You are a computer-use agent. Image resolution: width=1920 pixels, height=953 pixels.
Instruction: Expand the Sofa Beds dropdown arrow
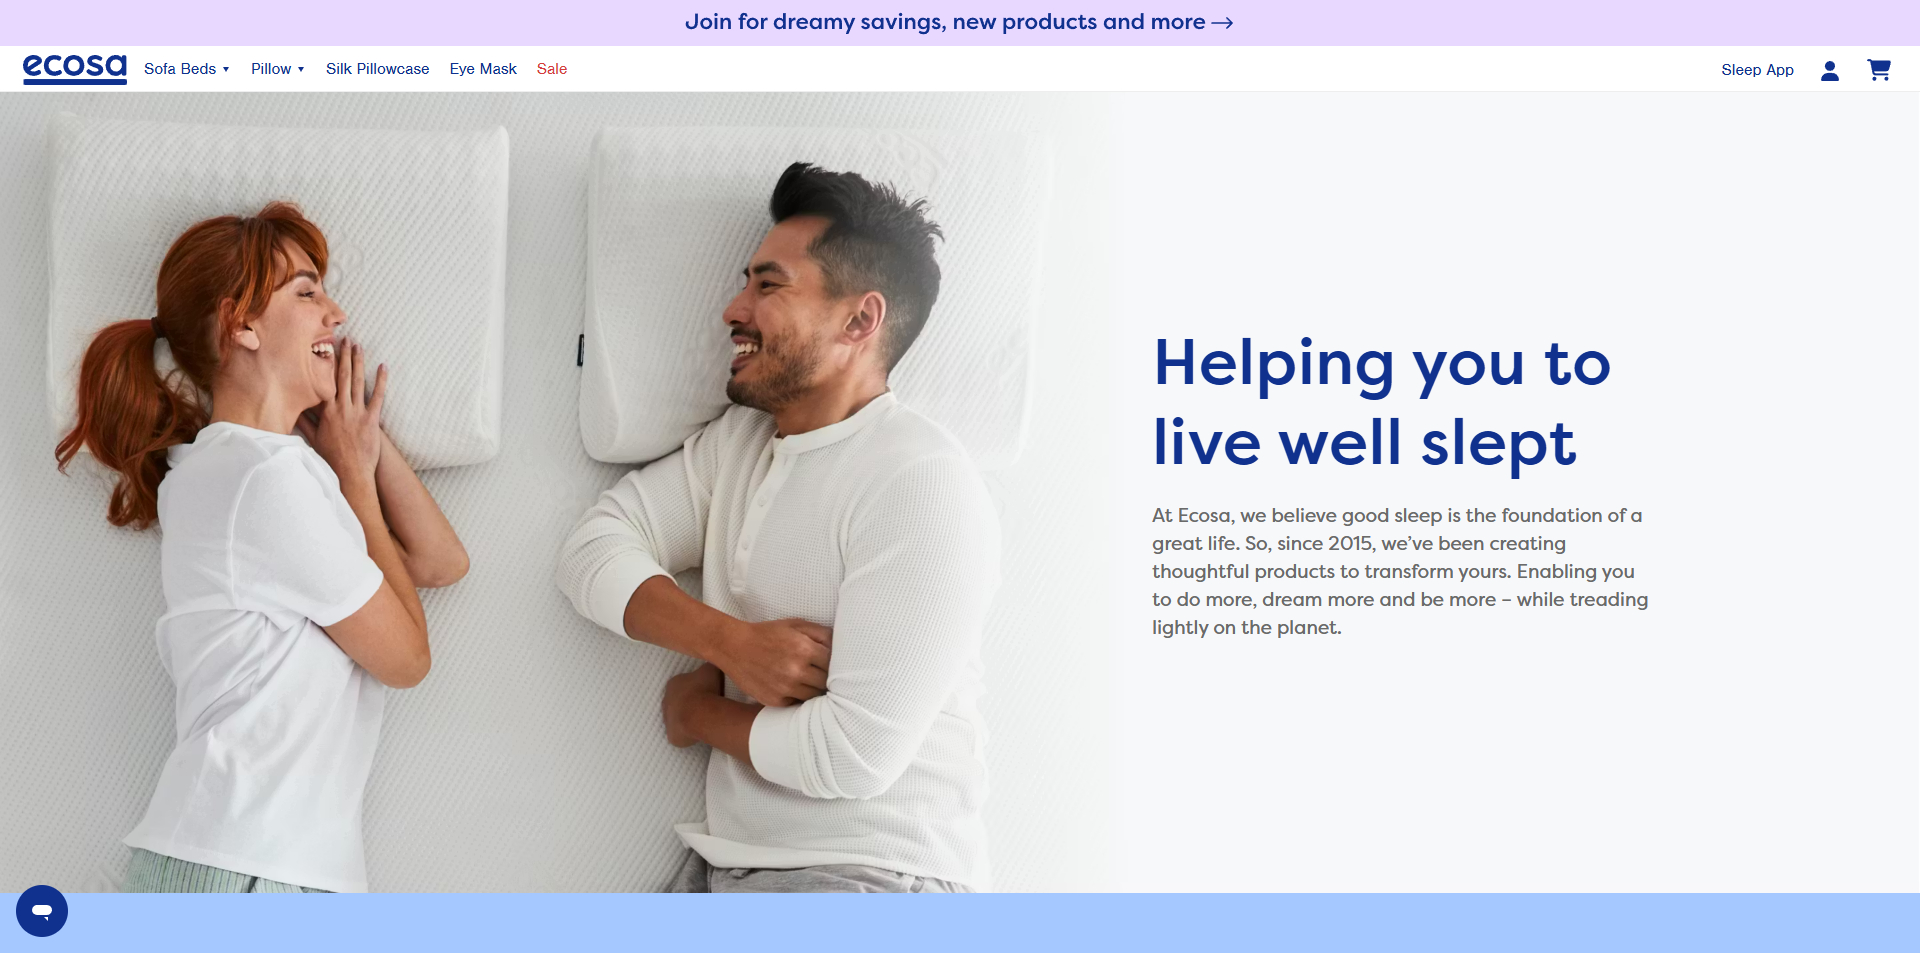coord(226,69)
